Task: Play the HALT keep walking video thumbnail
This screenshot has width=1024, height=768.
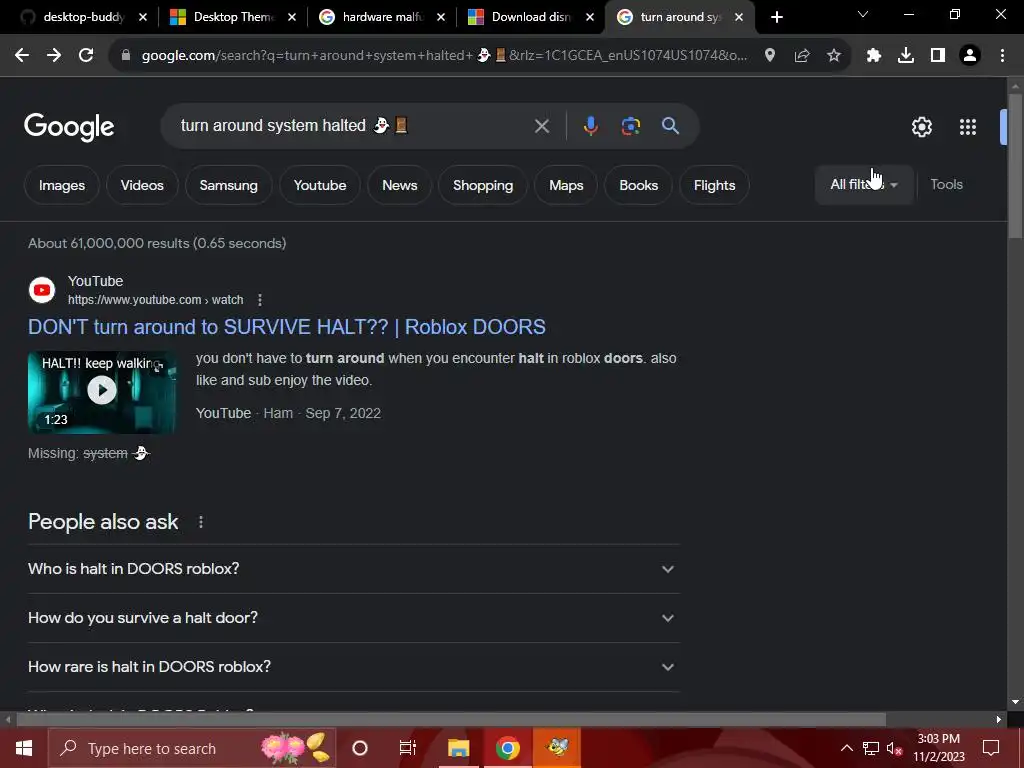Action: pyautogui.click(x=102, y=392)
